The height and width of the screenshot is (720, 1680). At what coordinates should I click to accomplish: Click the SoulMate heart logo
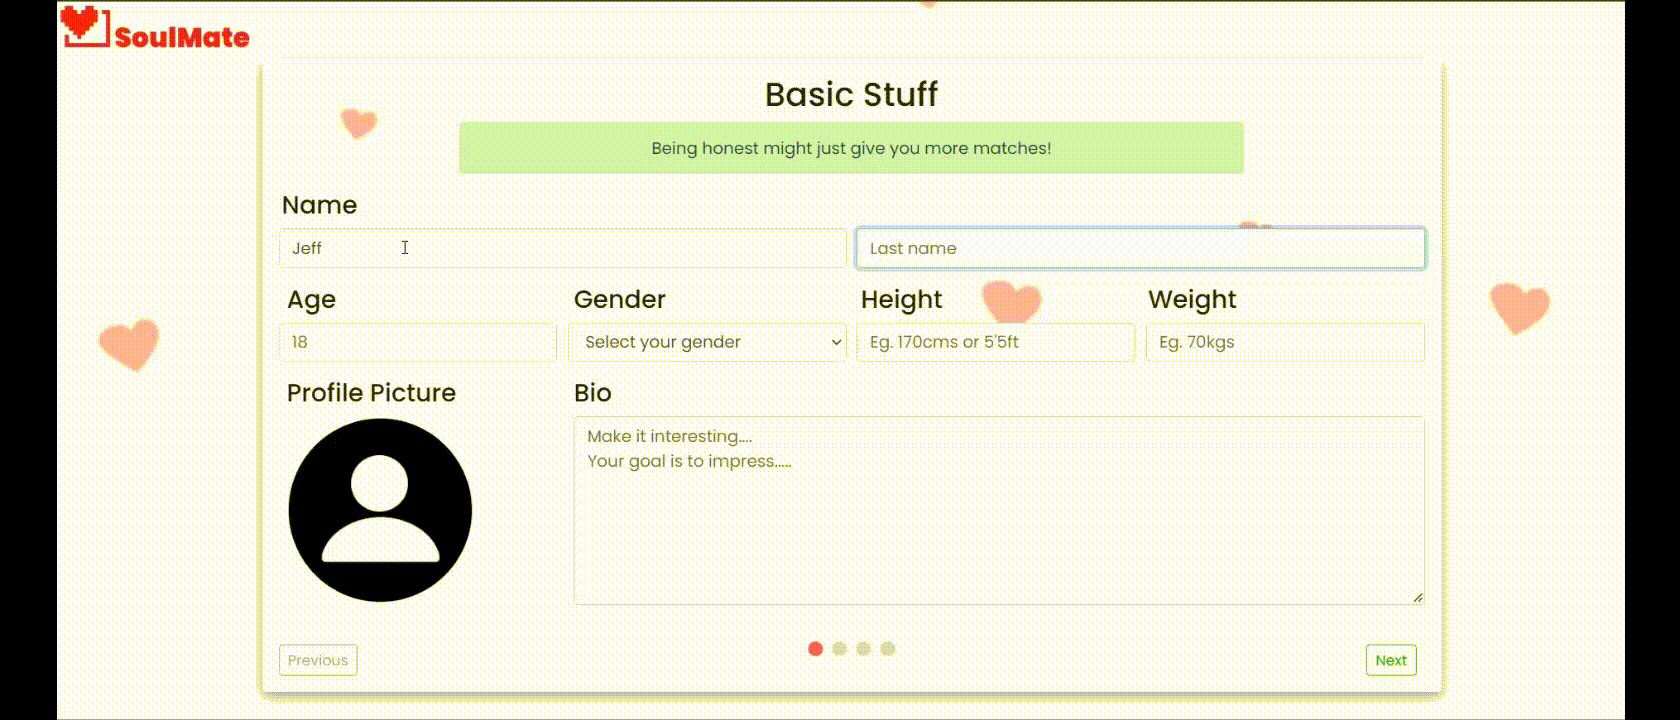[85, 26]
